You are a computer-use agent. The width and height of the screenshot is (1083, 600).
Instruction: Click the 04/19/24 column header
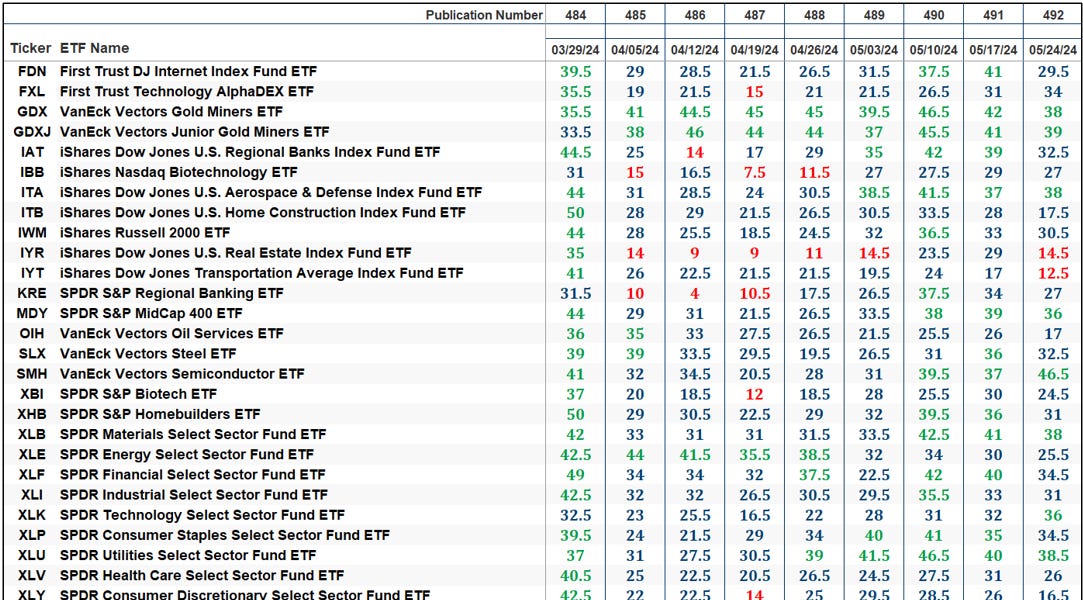pyautogui.click(x=753, y=47)
